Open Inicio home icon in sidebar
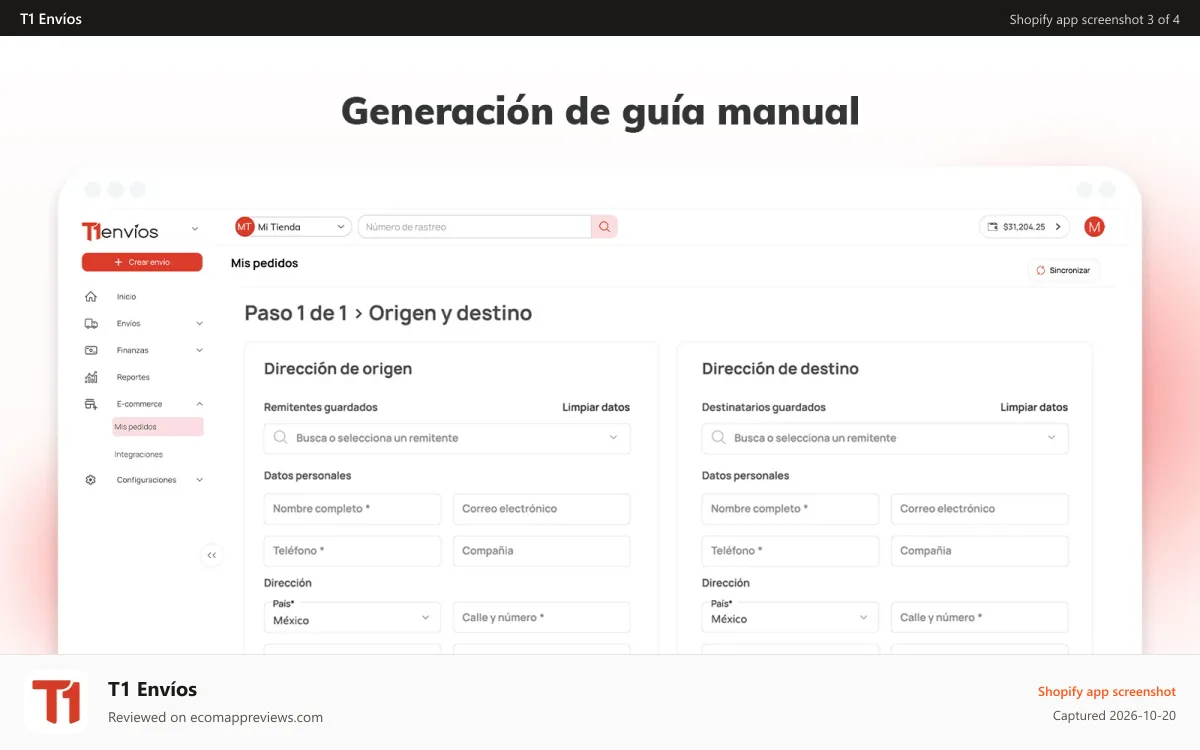Screen dimensions: 1200x750 click(x=91, y=297)
